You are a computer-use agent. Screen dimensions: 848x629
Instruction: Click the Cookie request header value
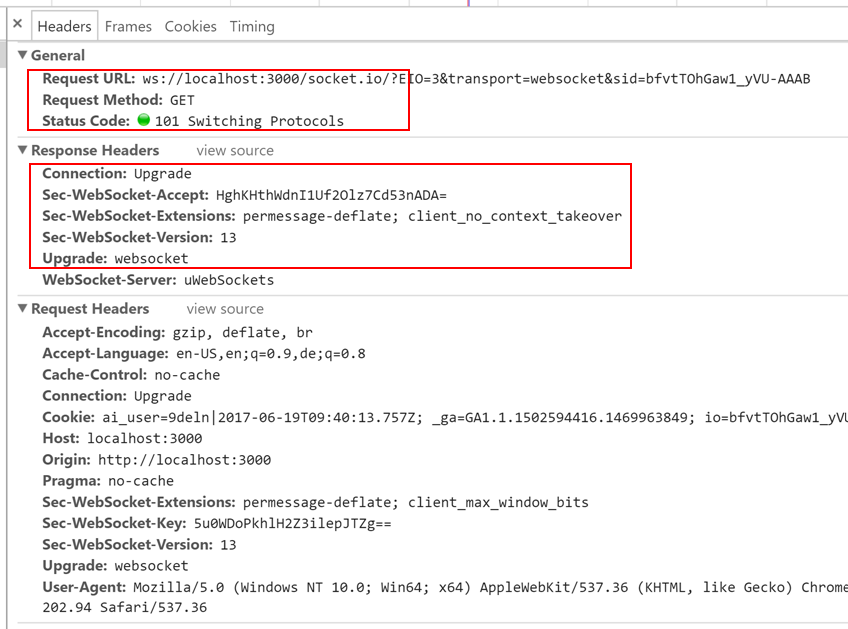(x=475, y=418)
